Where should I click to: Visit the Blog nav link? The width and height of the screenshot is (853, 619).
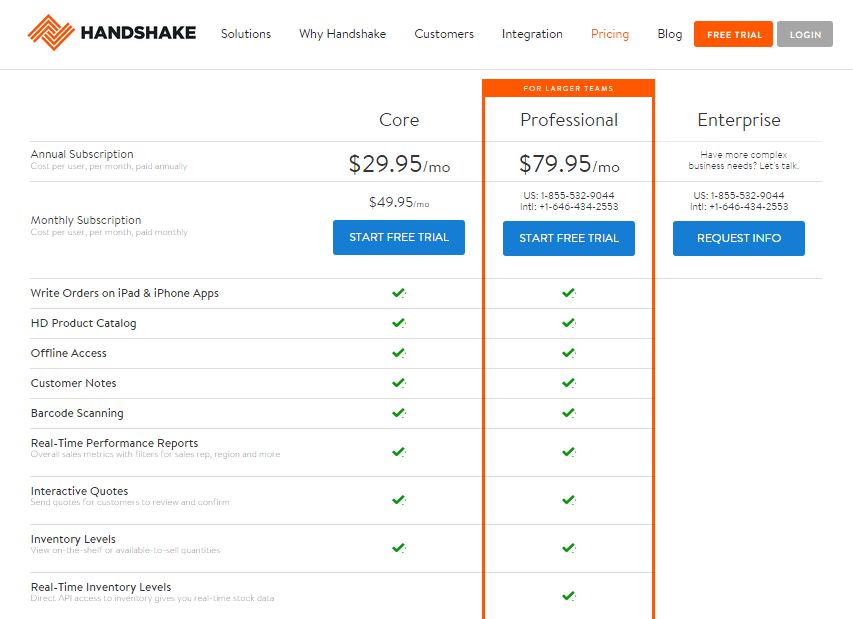(x=670, y=34)
